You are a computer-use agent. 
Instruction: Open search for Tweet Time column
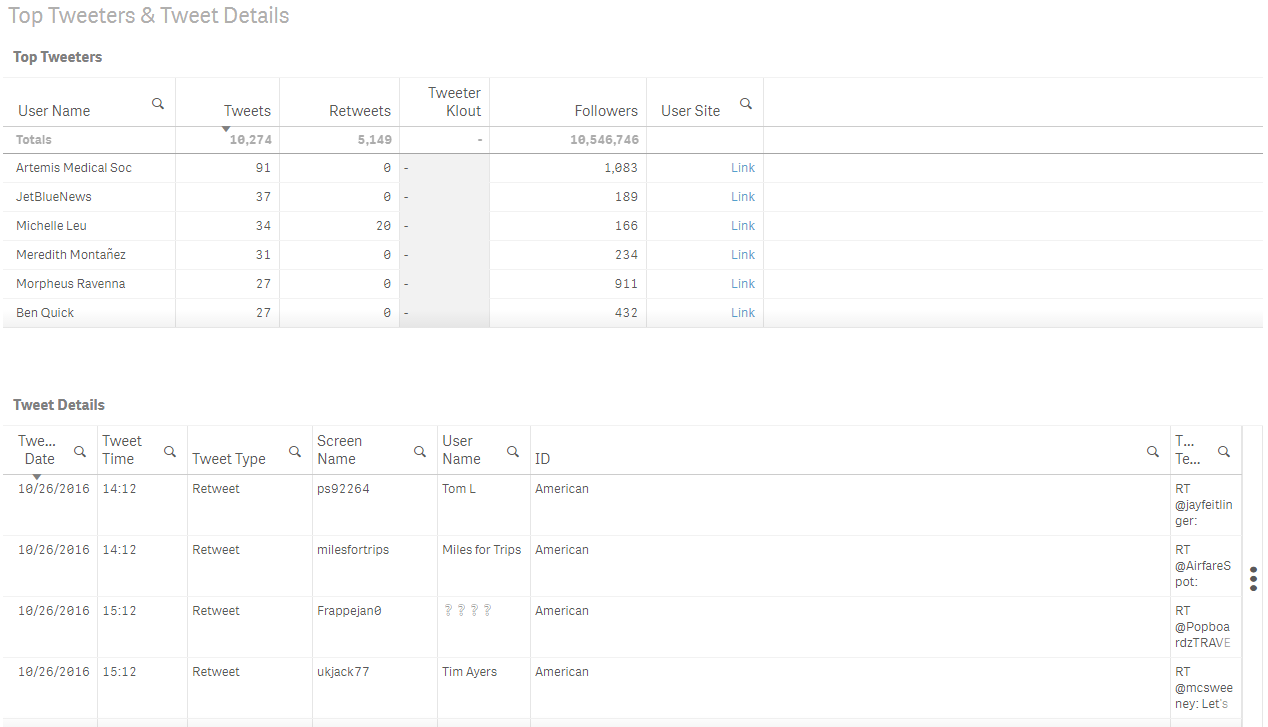170,452
